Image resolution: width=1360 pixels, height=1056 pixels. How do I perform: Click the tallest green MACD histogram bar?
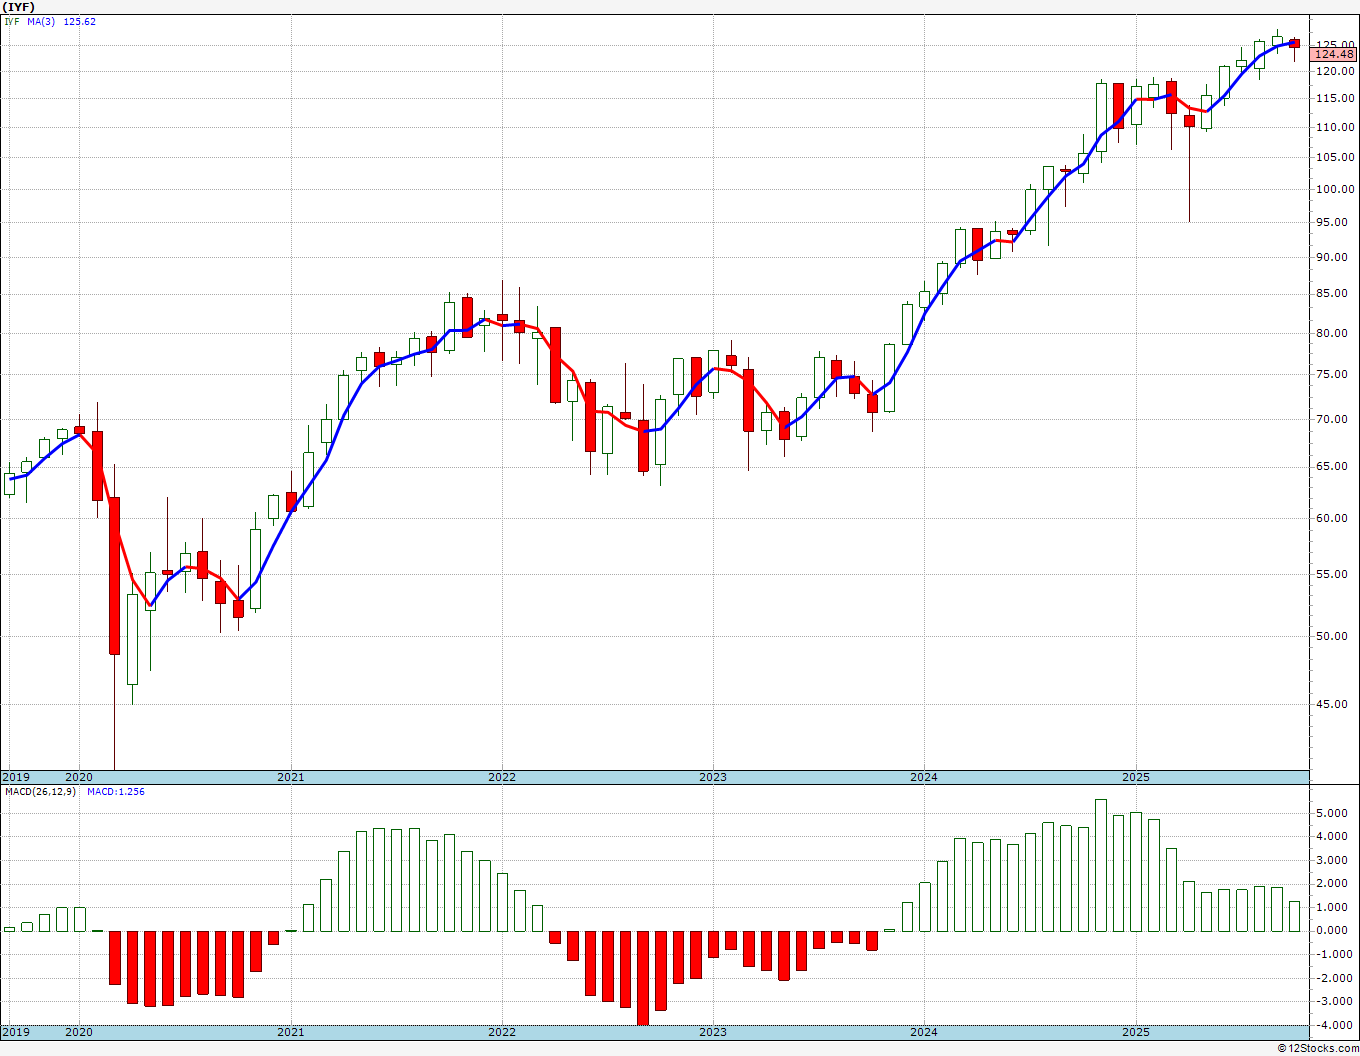[1101, 865]
